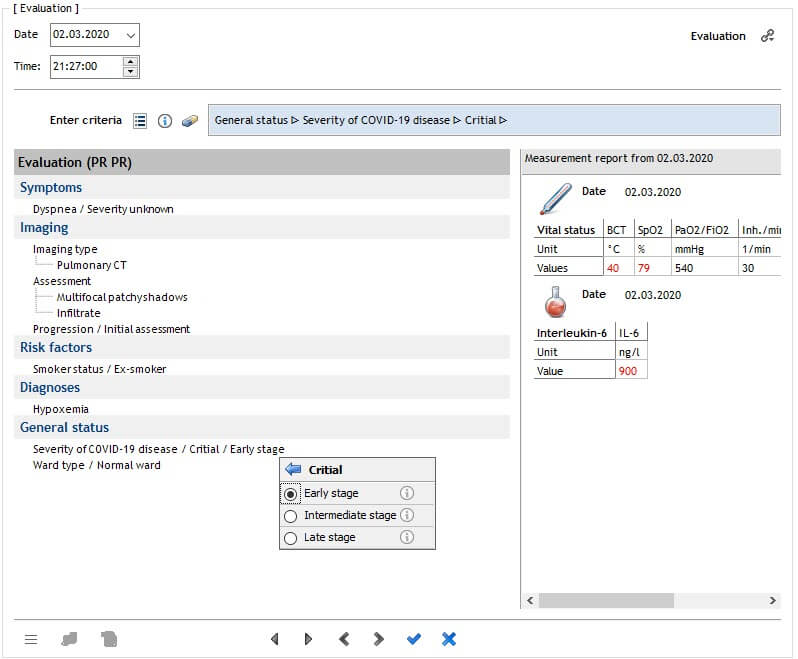Select the General status section header

(x=262, y=427)
